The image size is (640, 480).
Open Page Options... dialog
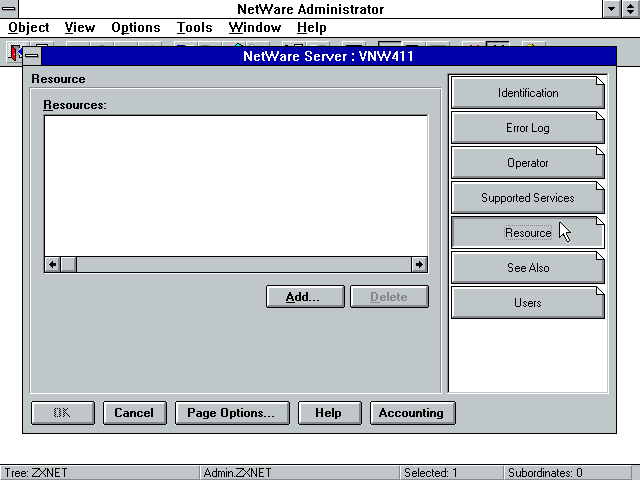[232, 413]
